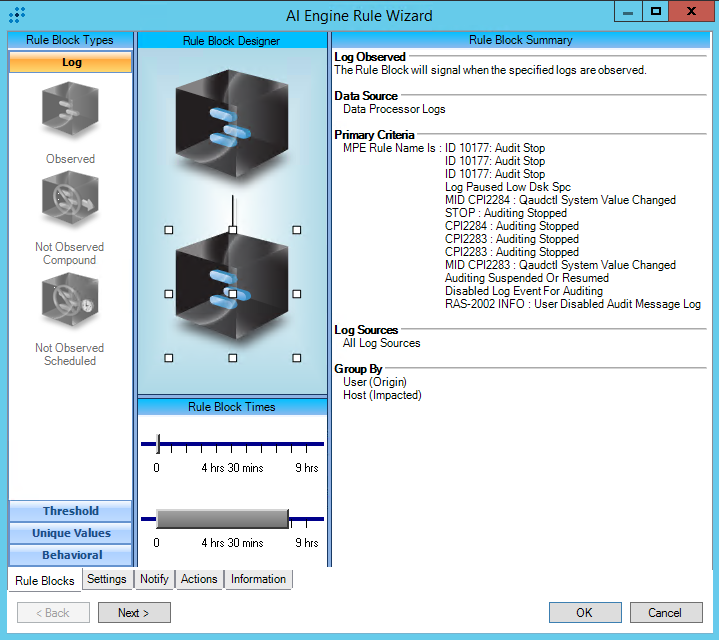Click the top-center resize handle of selected block
The image size is (719, 640).
[232, 230]
